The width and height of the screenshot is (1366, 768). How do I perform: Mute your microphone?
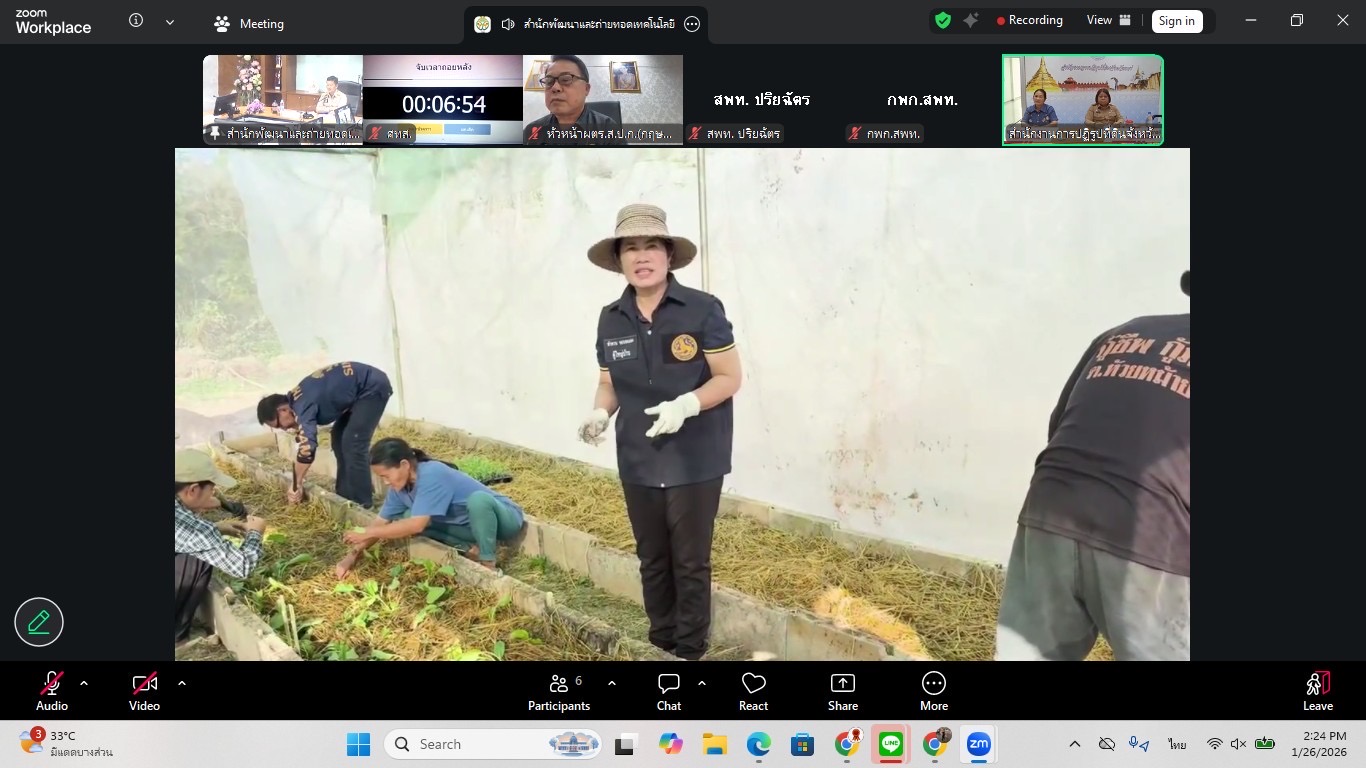51,690
